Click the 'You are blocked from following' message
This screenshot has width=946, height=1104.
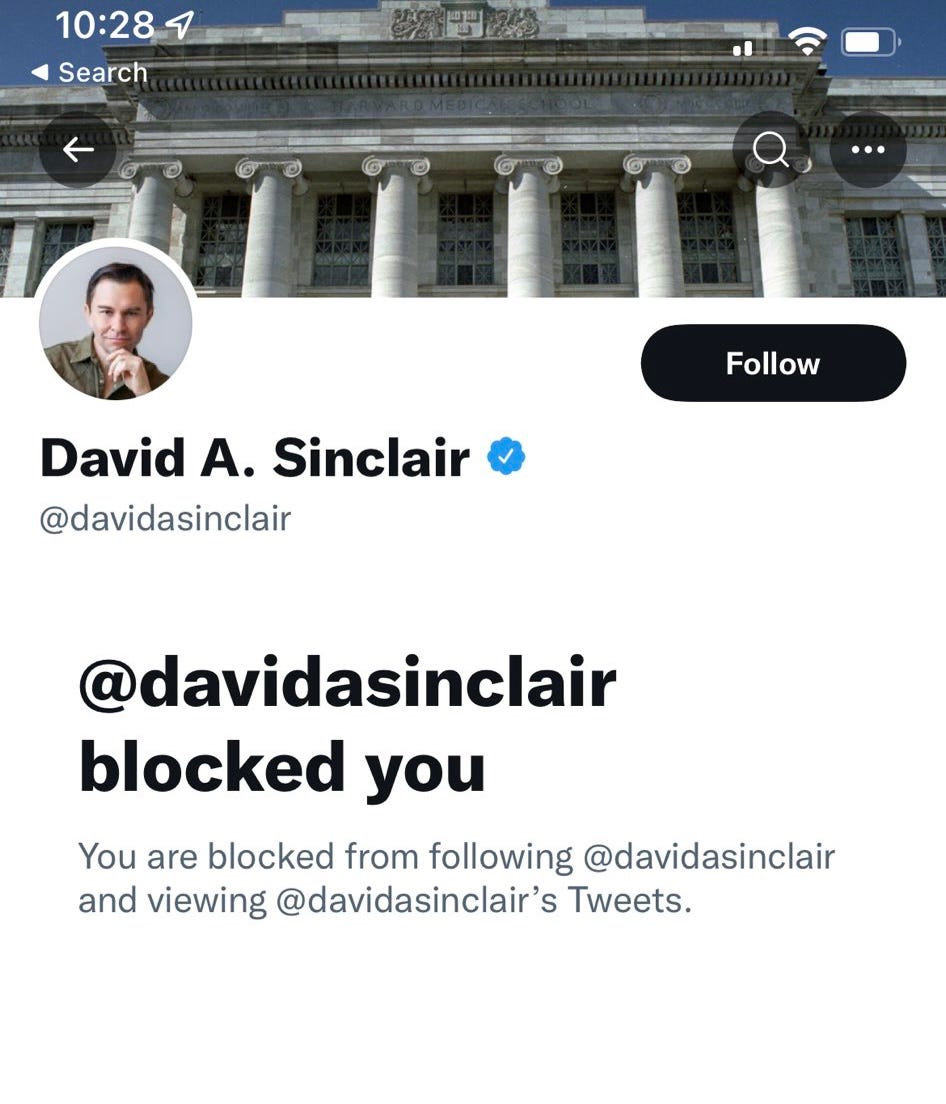[456, 878]
